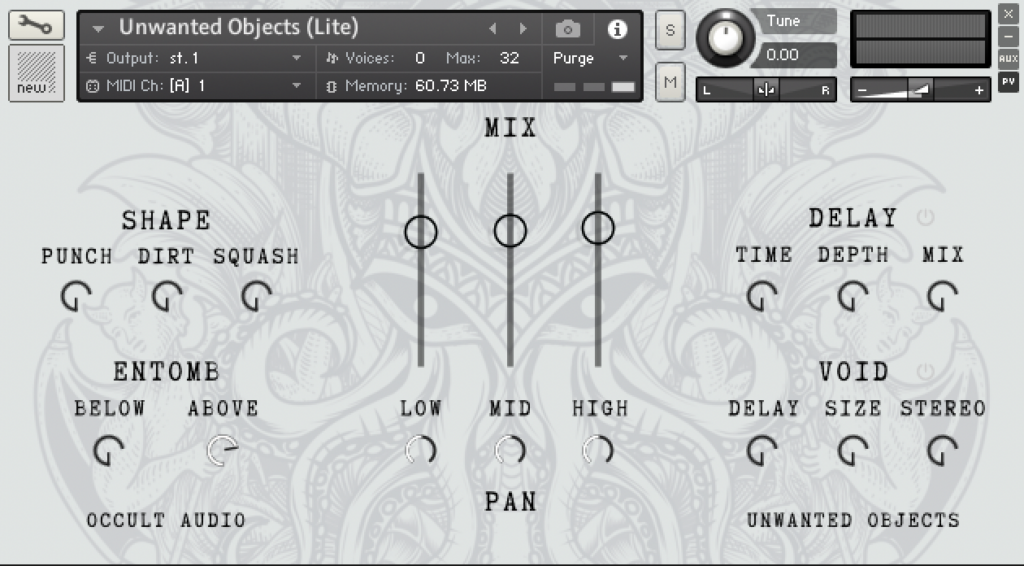Load the next instrument with the right arrow
Image resolution: width=1024 pixels, height=566 pixels.
tap(522, 29)
